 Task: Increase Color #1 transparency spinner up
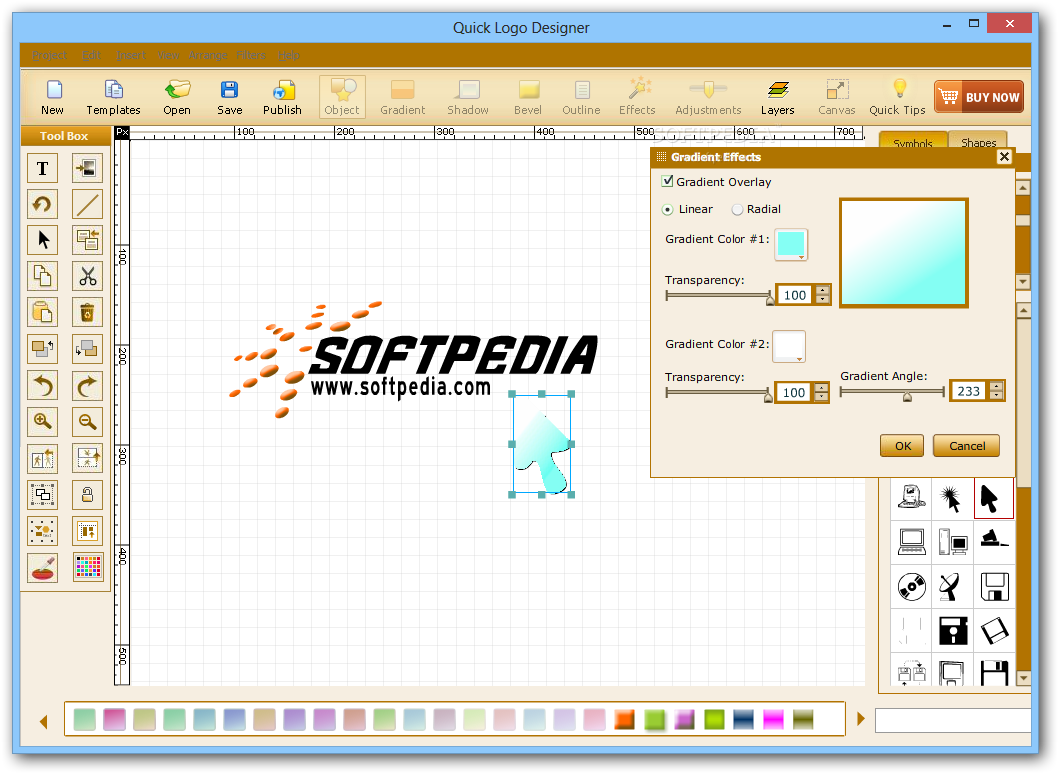pos(822,290)
